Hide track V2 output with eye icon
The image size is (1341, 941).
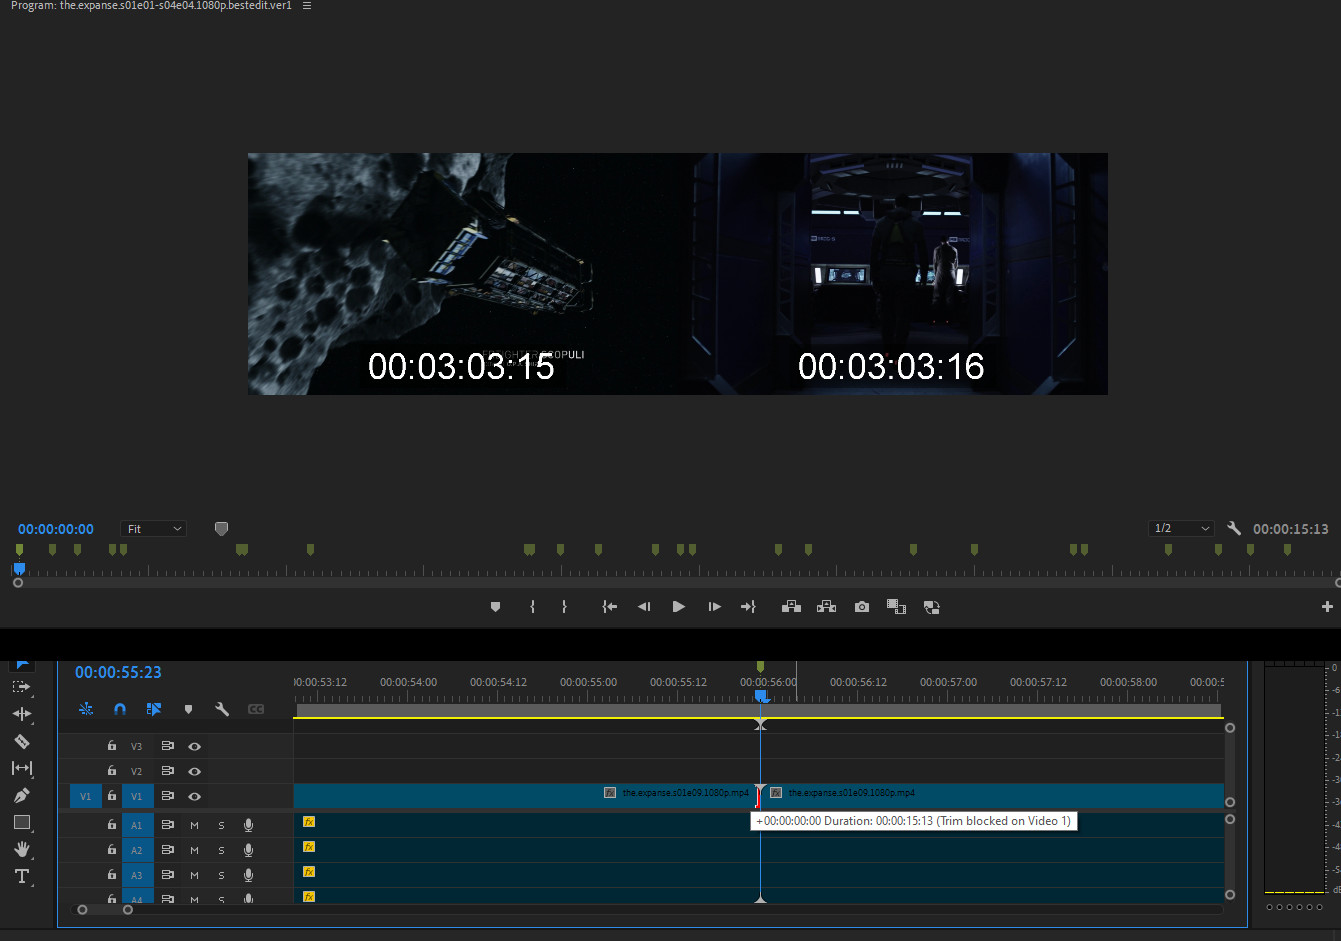(195, 771)
